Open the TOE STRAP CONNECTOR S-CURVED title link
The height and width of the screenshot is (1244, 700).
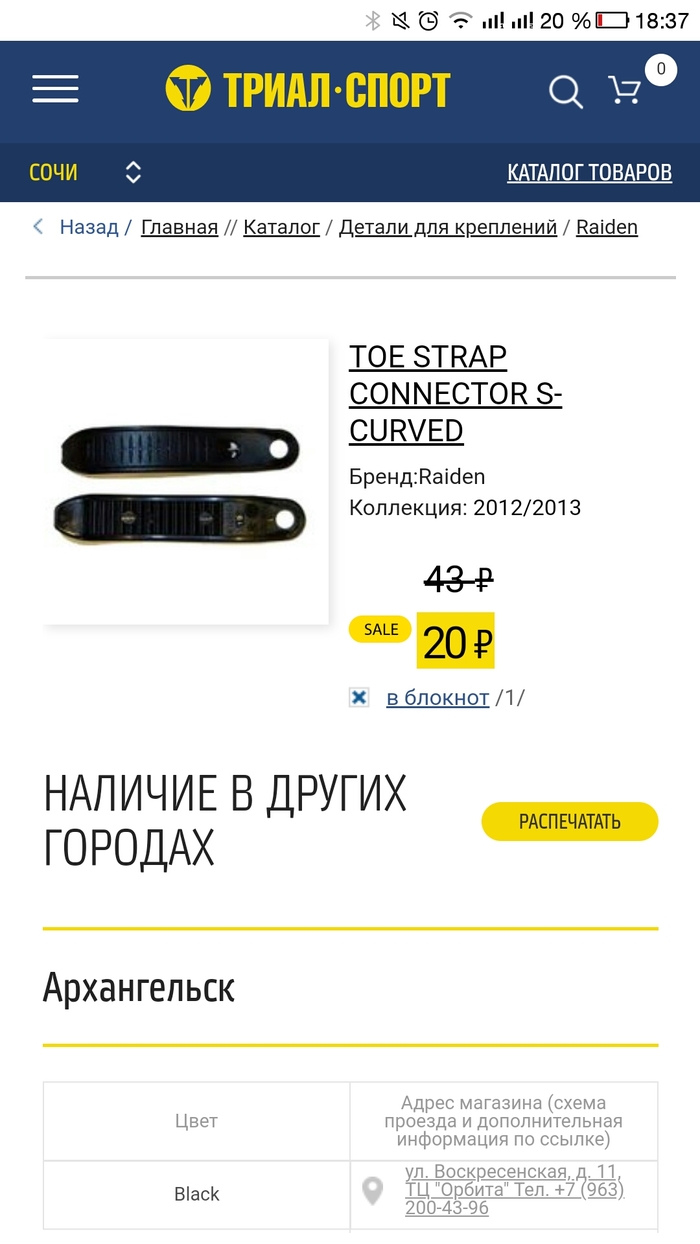(456, 394)
